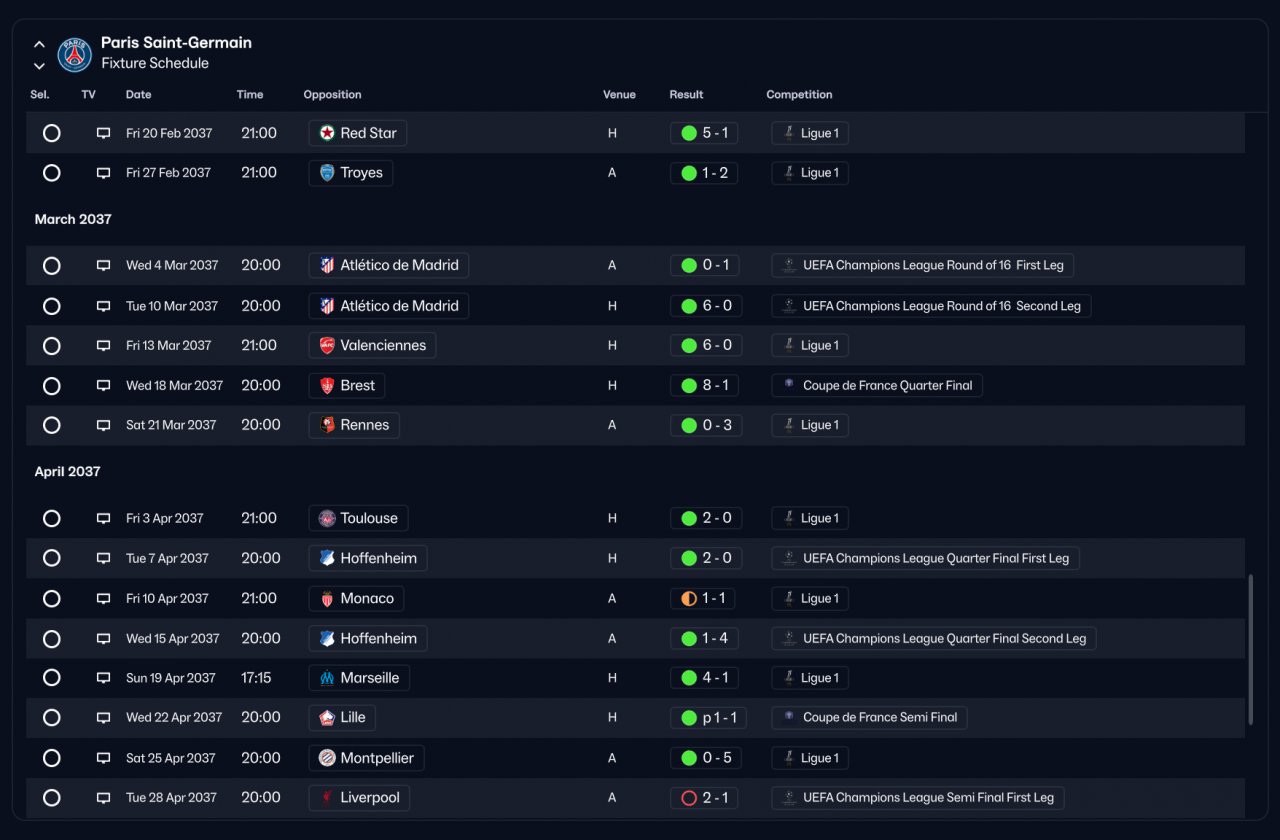
Task: Select the radio button for Valenciennes match
Action: tap(52, 346)
